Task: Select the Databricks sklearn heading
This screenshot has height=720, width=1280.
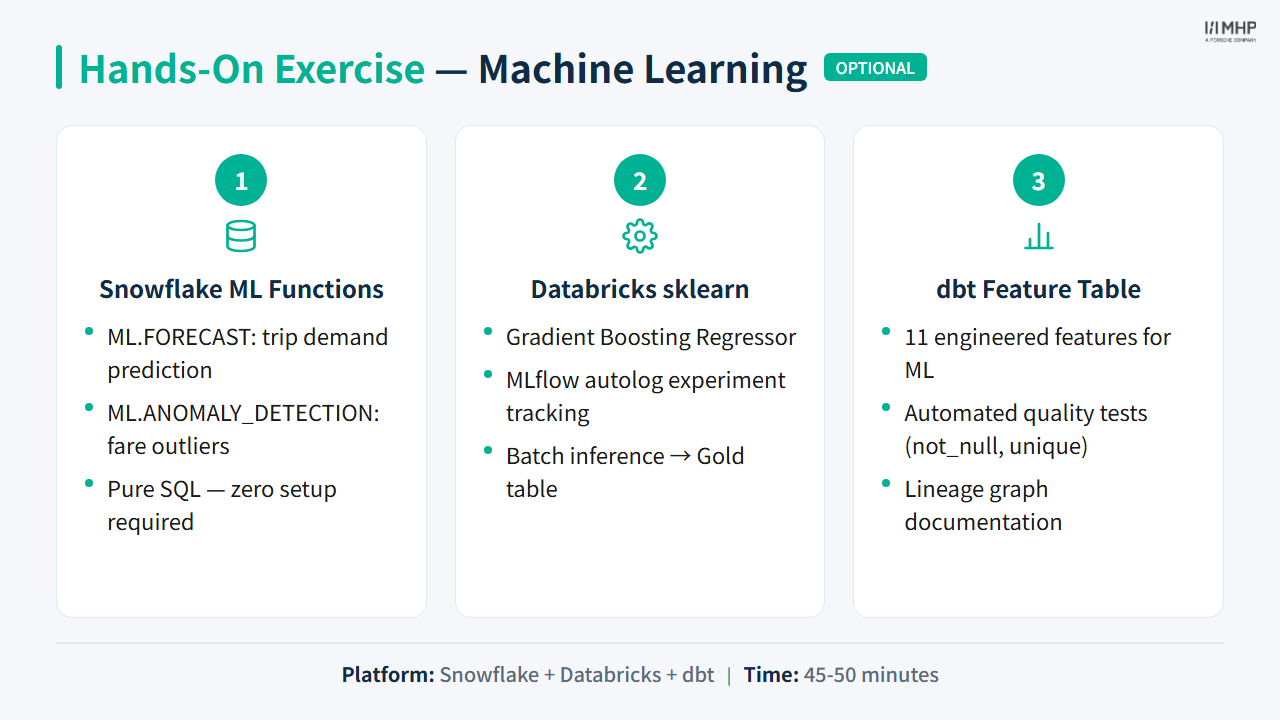Action: tap(640, 290)
